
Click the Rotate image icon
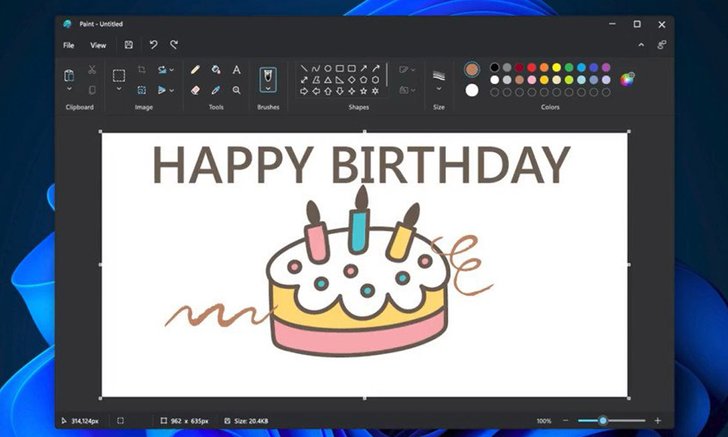click(162, 70)
